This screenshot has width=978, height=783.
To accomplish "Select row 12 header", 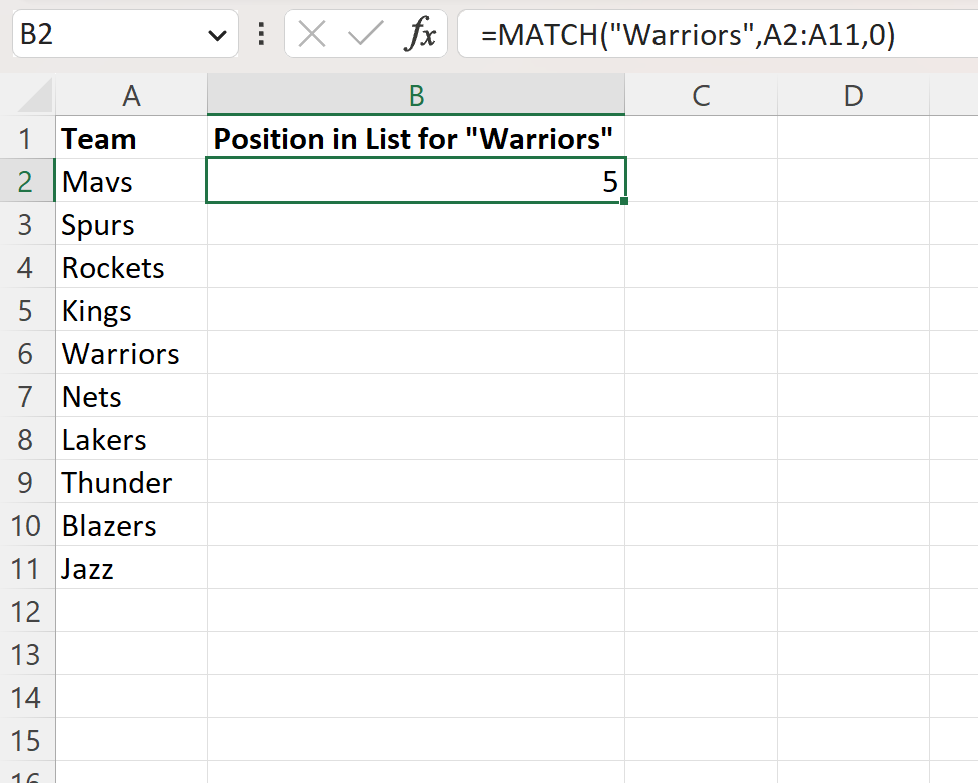I will point(26,612).
